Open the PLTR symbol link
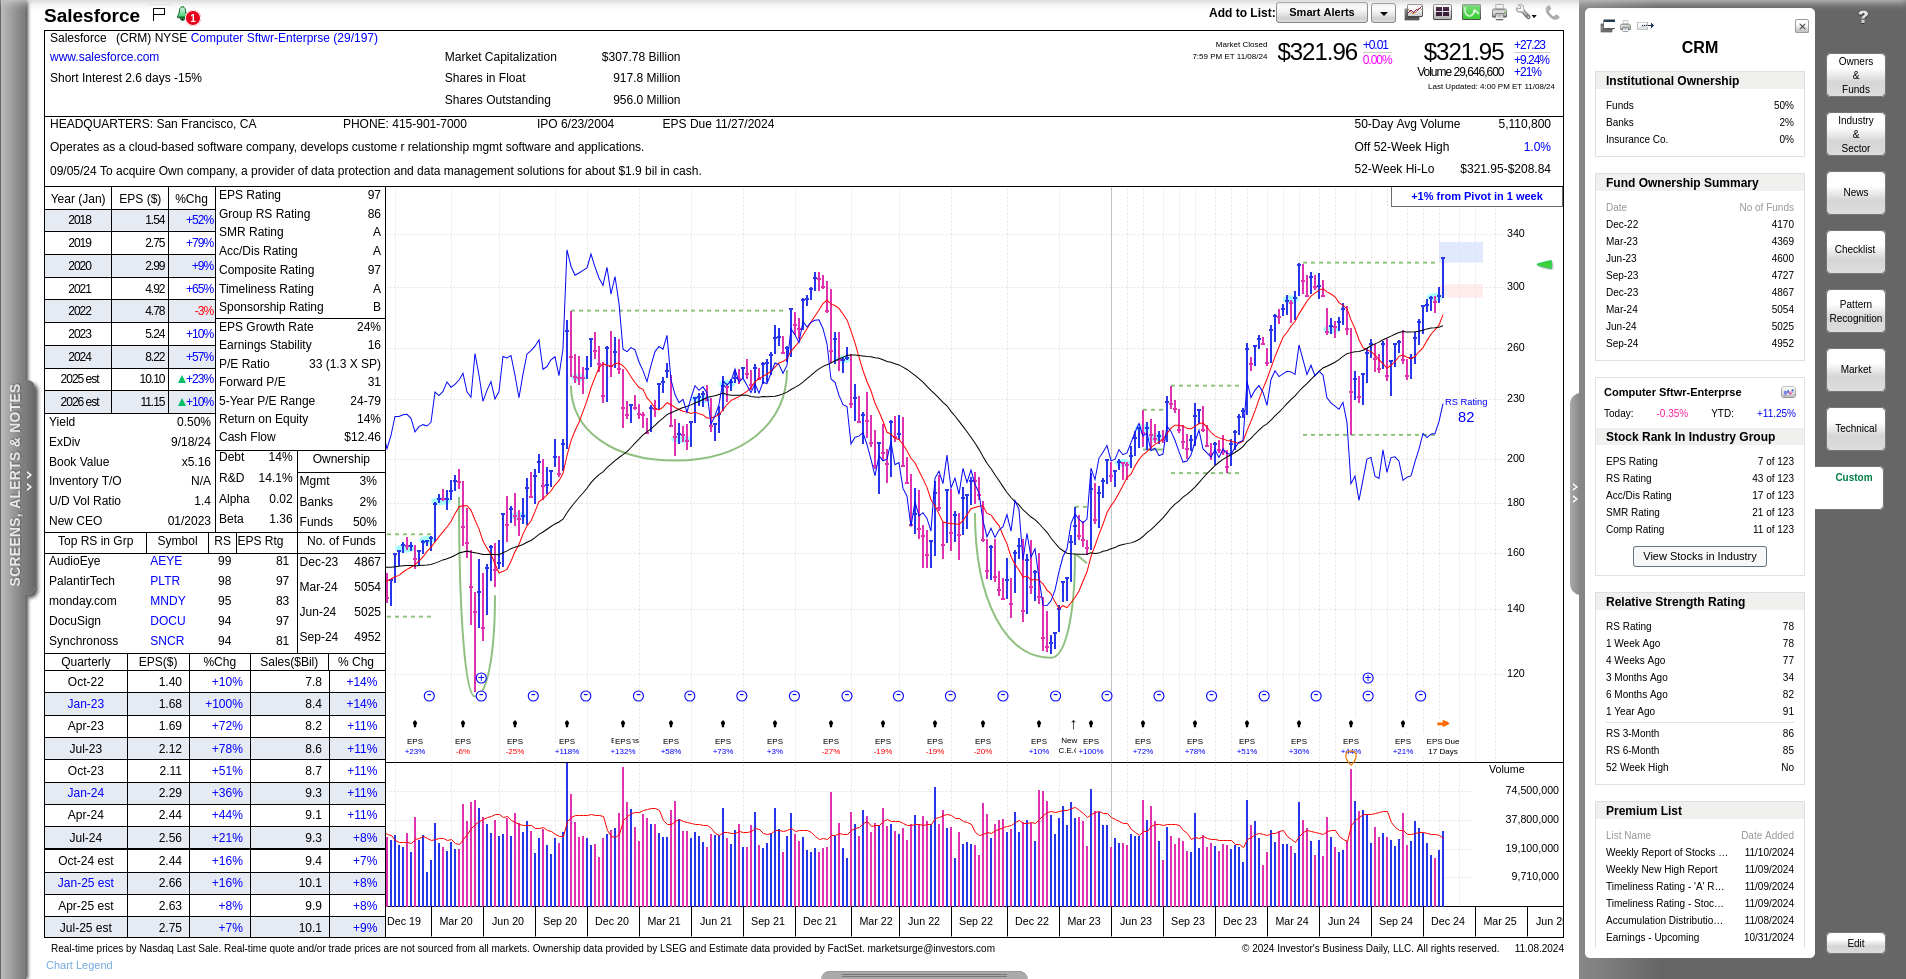The height and width of the screenshot is (979, 1906). pos(165,581)
